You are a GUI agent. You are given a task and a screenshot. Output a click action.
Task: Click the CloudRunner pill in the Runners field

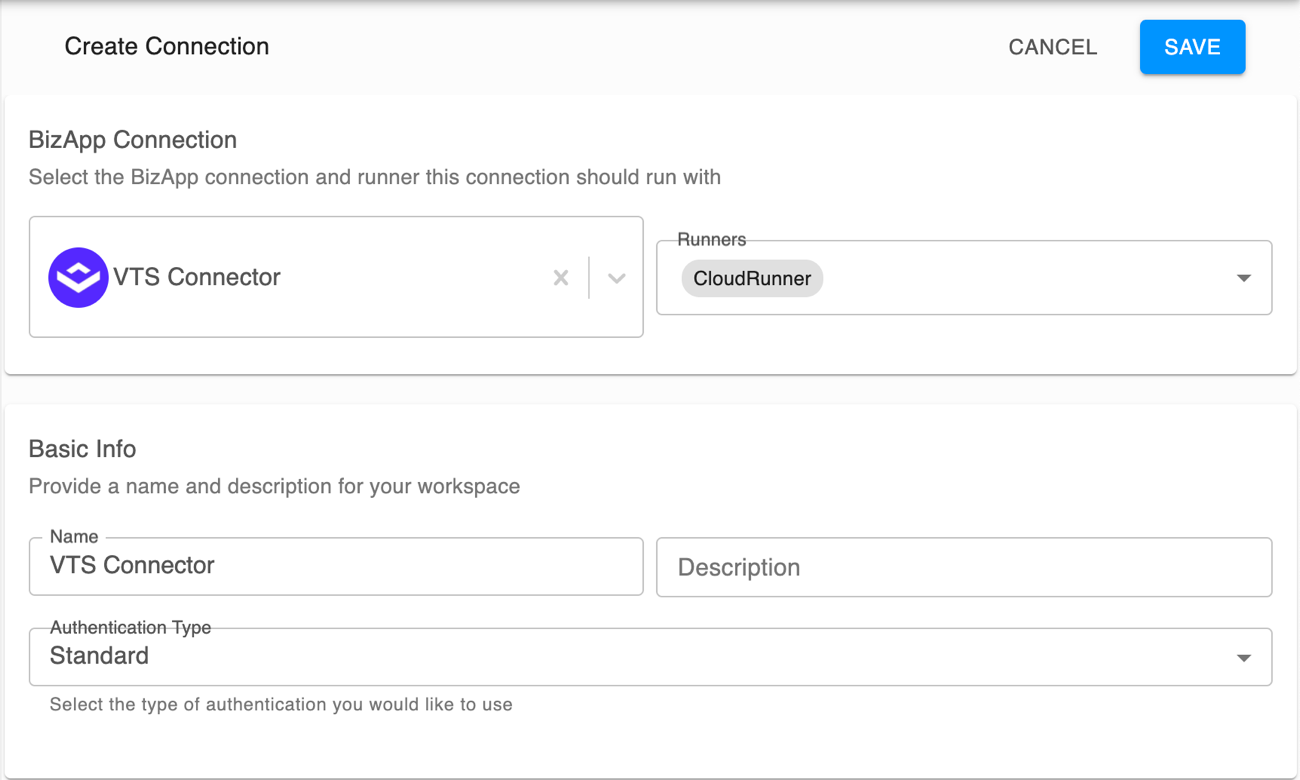[x=751, y=278]
